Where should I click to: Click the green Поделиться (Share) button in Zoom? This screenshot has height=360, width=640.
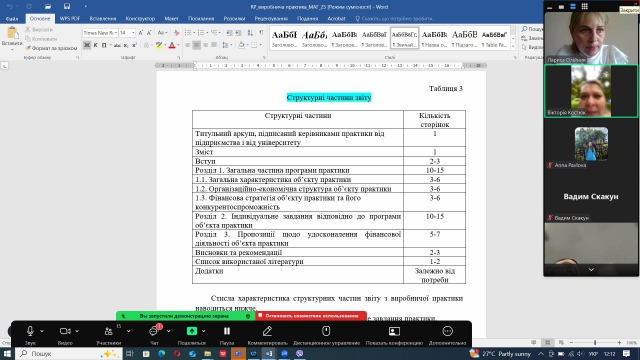(x=192, y=334)
